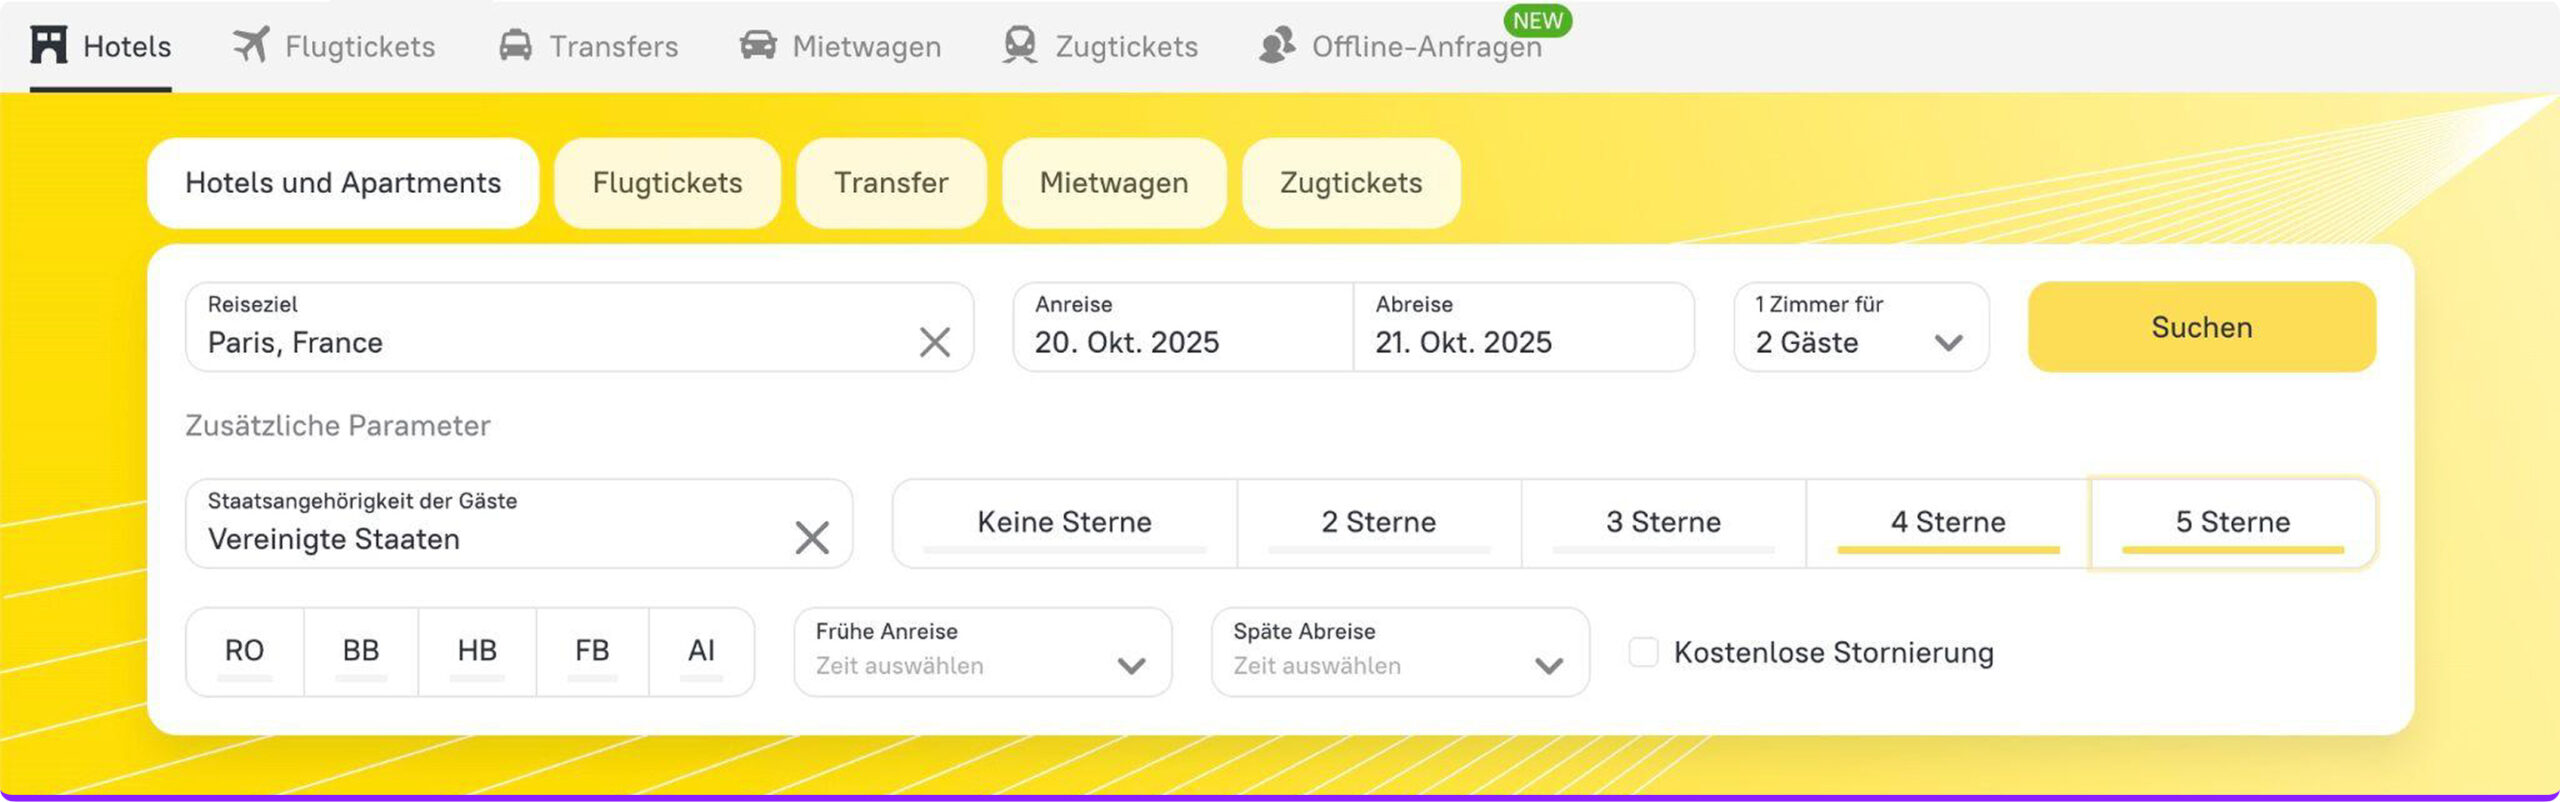Click the Zugtickets train icon
The width and height of the screenshot is (2560, 802).
click(x=1020, y=45)
